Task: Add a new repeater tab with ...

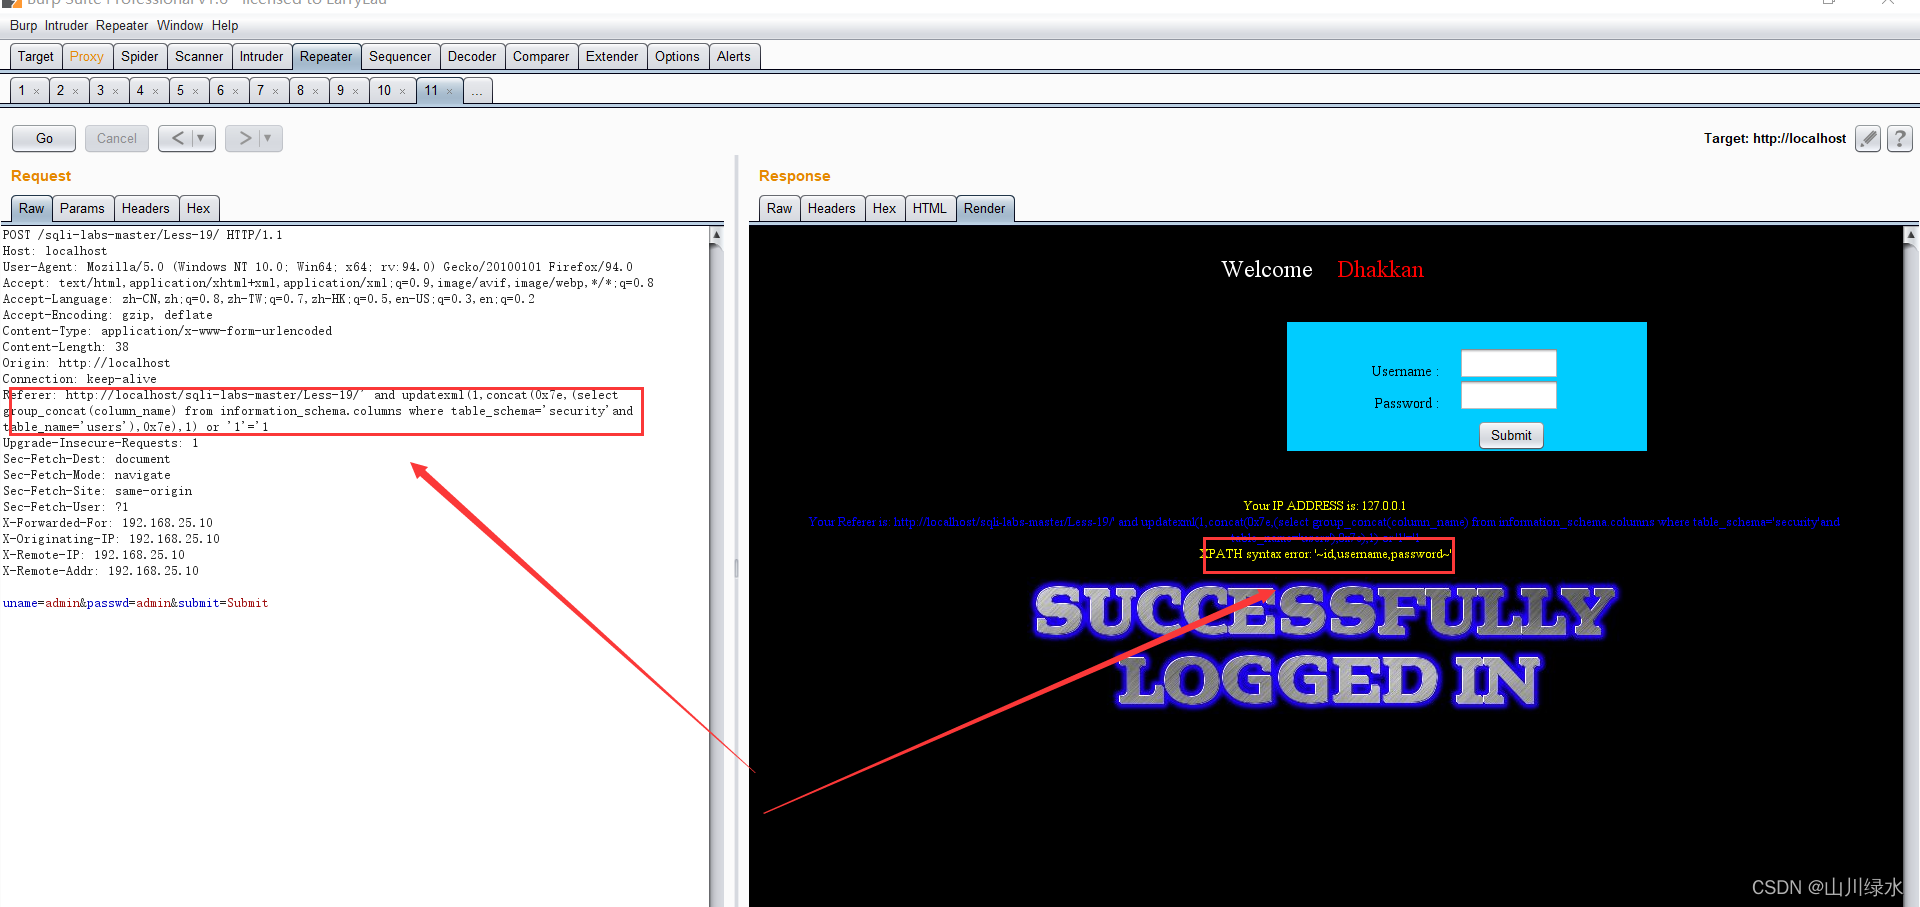Action: (x=478, y=91)
